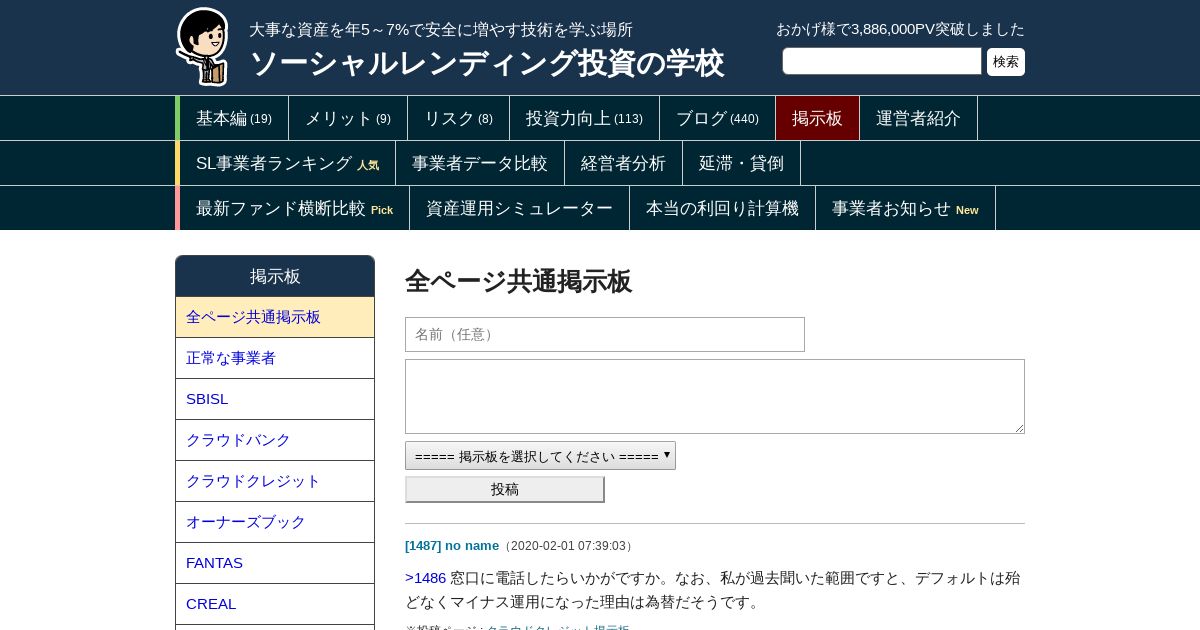The image size is (1200, 630).
Task: Open SL事業者ランキング menu item
Action: tap(287, 163)
